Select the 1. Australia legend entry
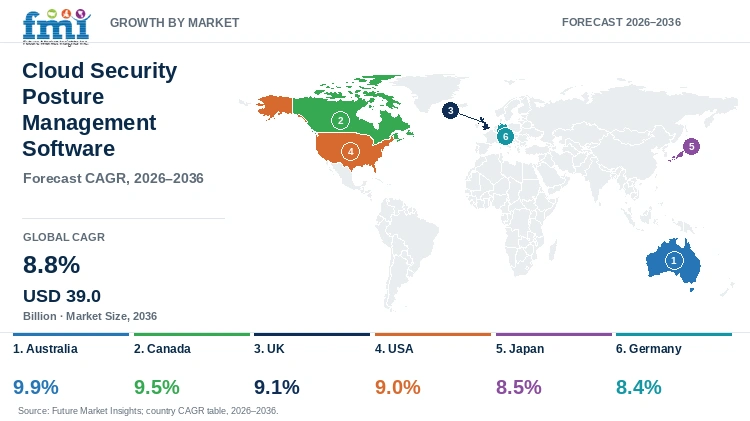750x421 pixels. [45, 349]
